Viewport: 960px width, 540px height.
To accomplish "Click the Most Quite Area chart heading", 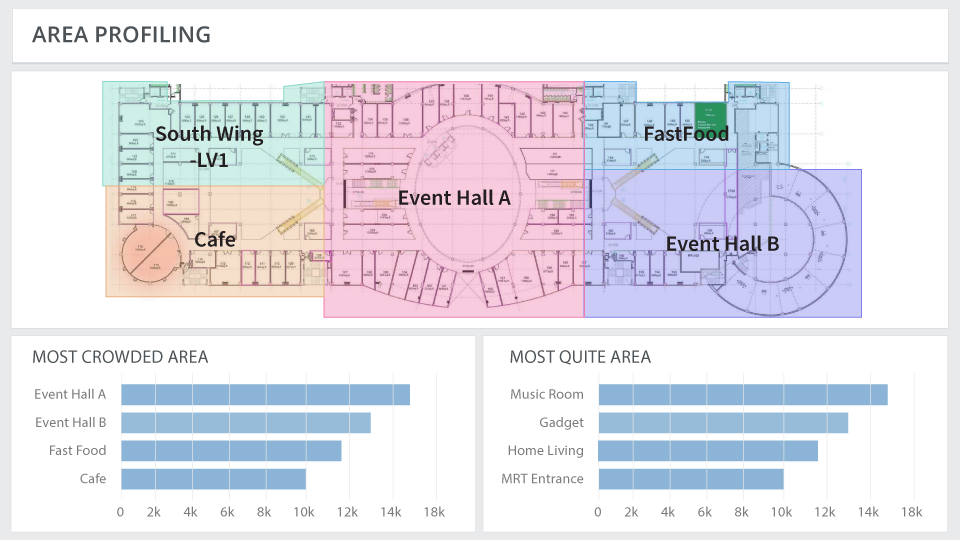I will [580, 357].
